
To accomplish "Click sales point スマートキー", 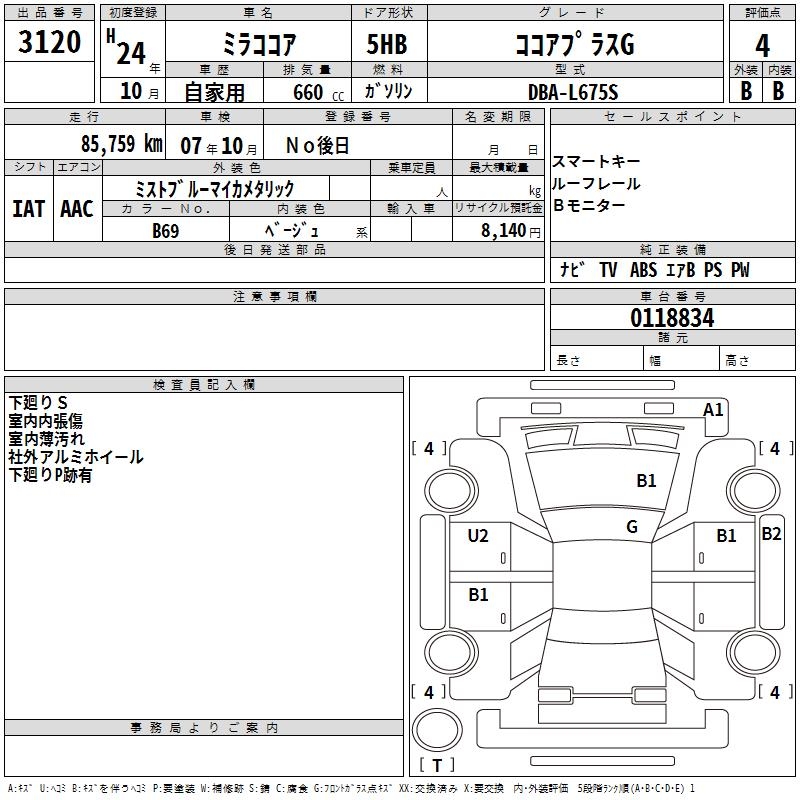I will (596, 161).
